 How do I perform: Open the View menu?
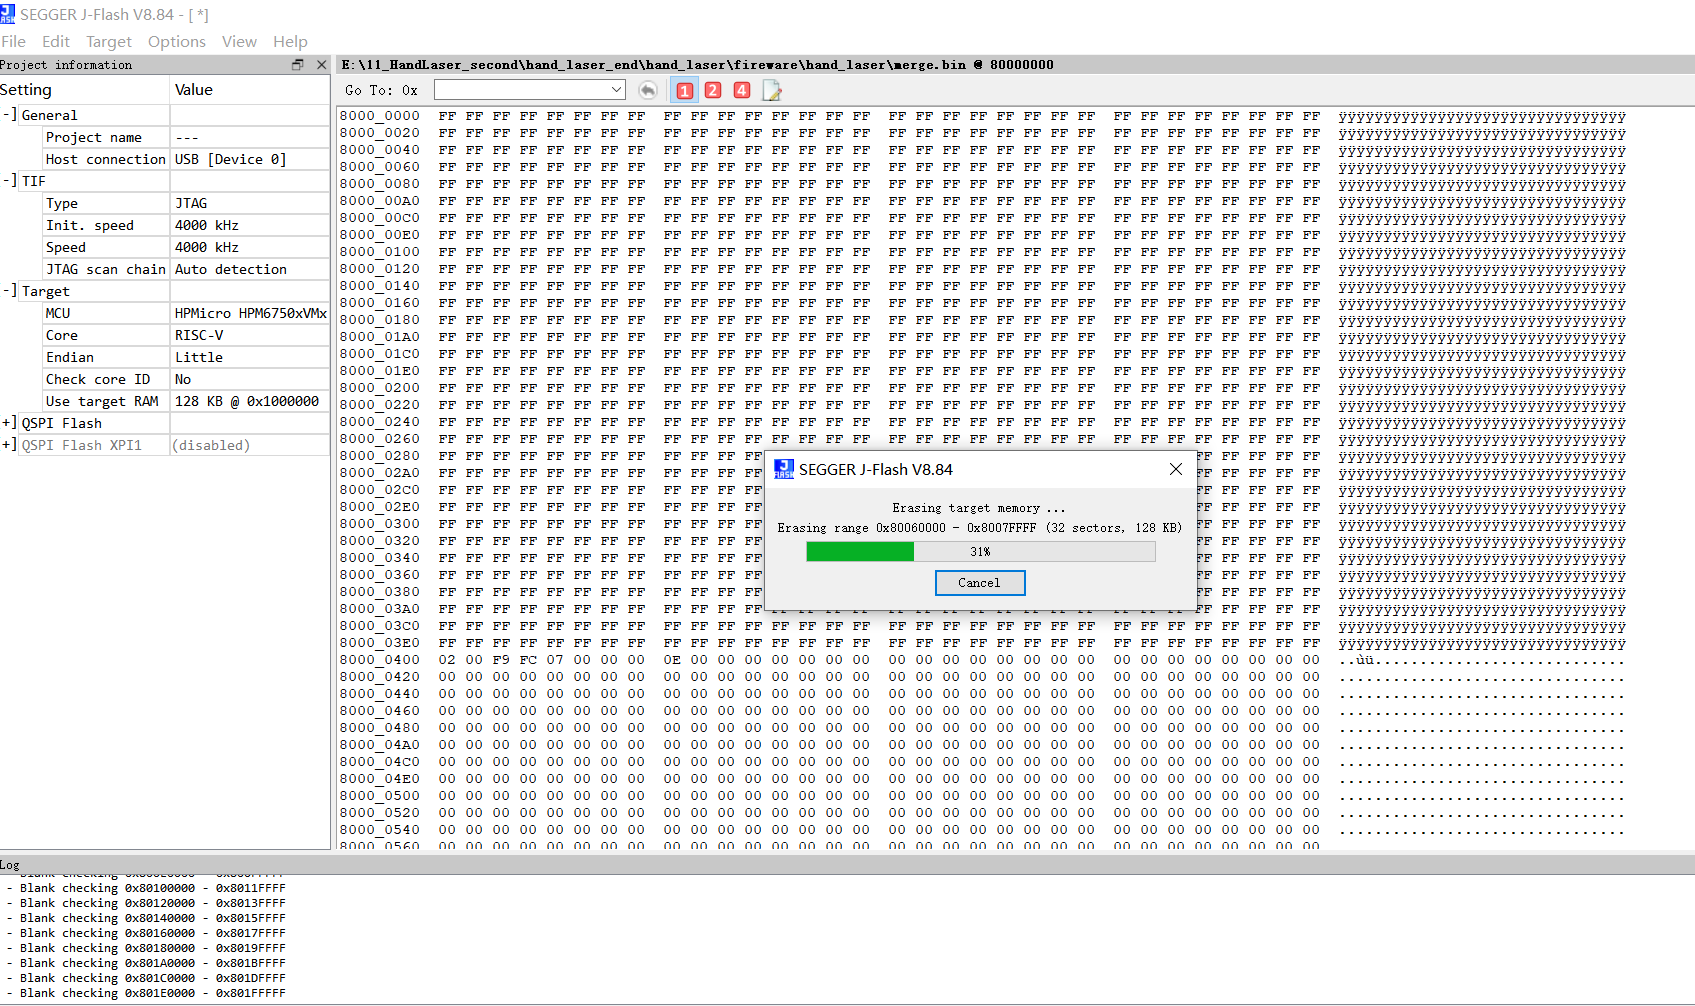(x=239, y=41)
